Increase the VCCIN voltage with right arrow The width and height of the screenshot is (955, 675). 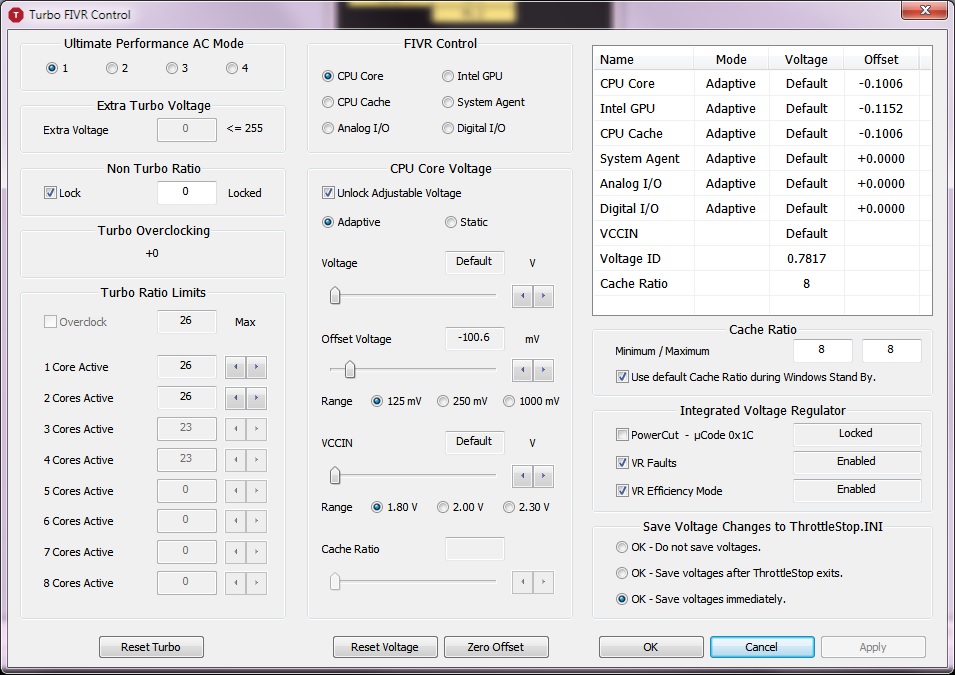coord(543,477)
